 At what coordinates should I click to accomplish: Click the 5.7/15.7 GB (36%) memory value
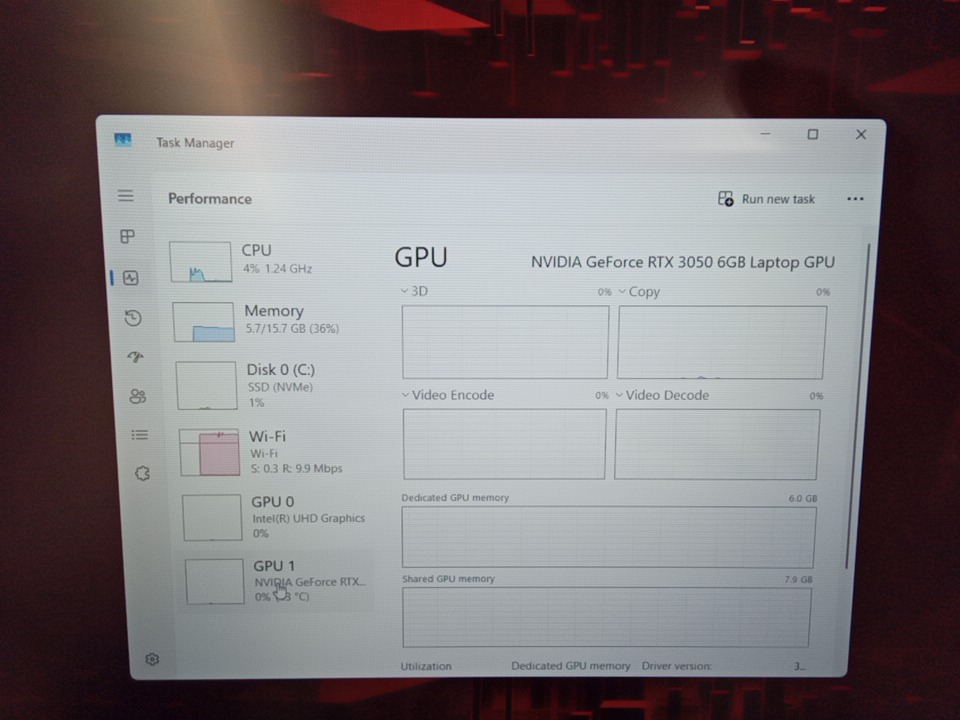(x=292, y=329)
